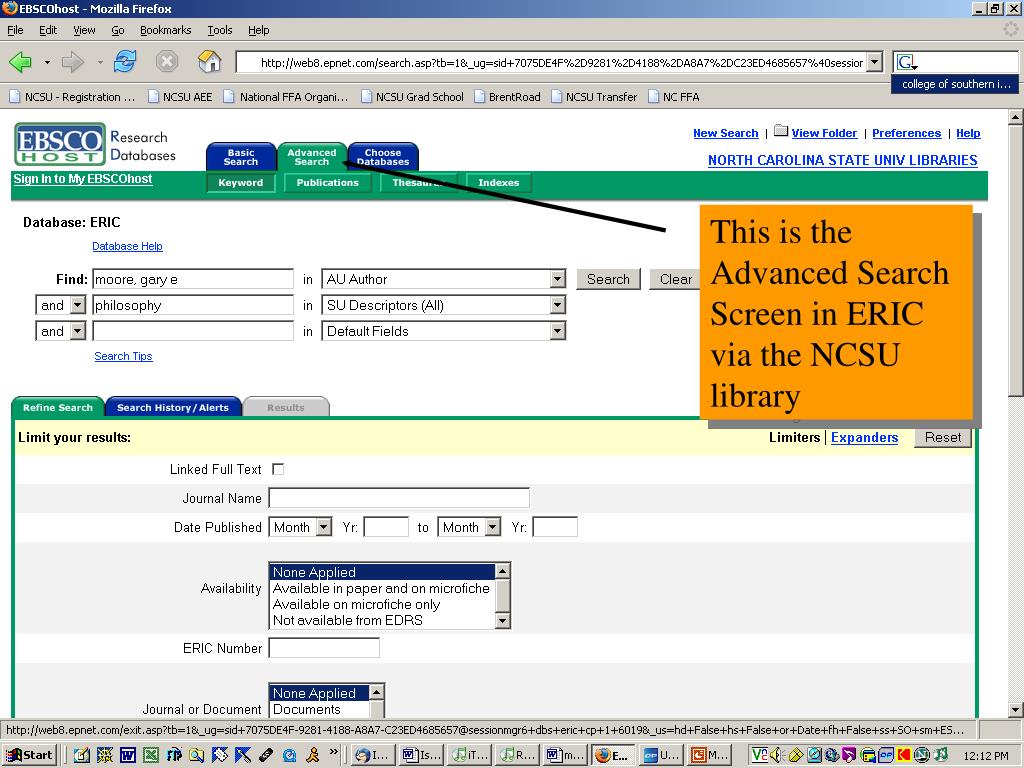Screen dimensions: 1024x768
Task: Open the Tools menu
Action: tap(219, 30)
